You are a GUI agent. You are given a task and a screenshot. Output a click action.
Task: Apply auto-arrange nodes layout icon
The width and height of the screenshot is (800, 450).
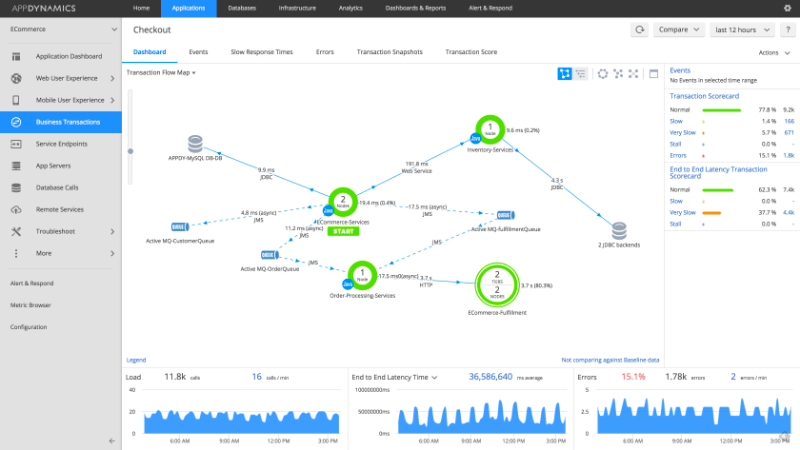(618, 74)
